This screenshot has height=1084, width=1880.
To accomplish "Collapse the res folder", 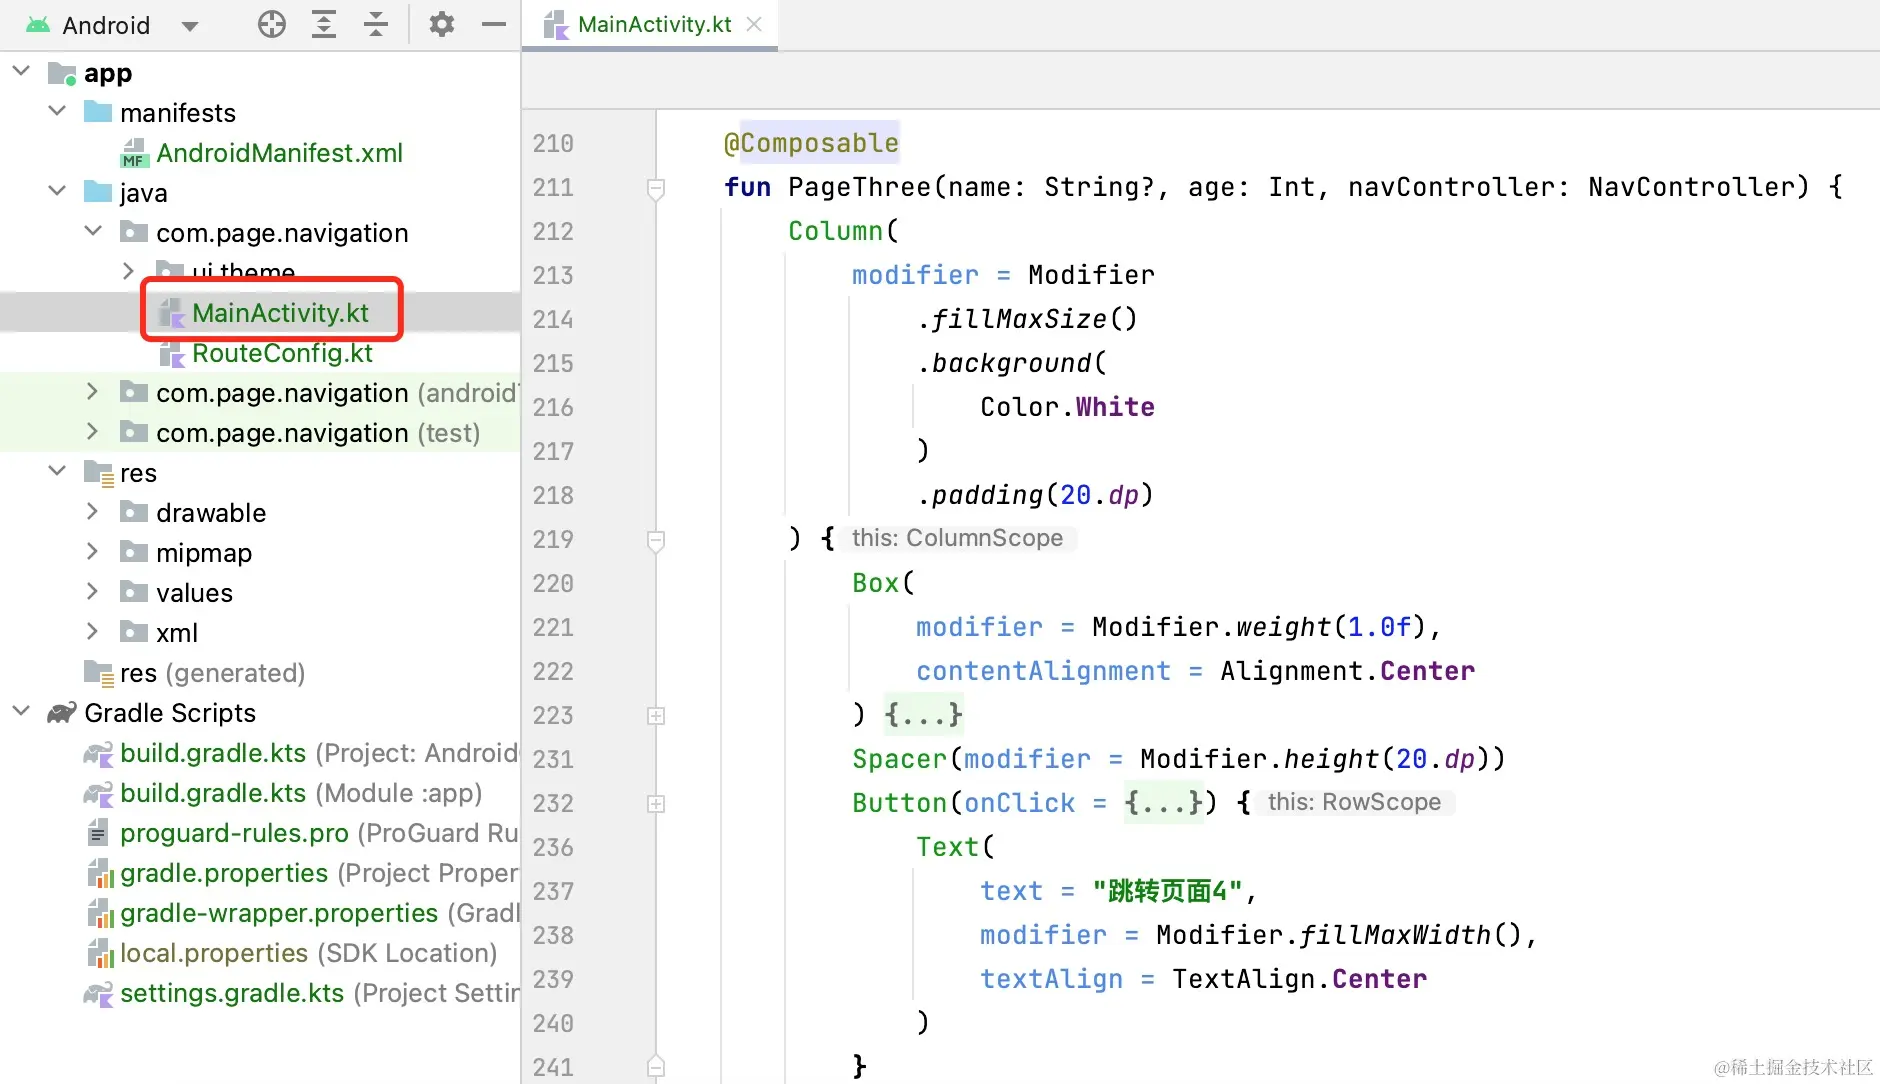I will tap(57, 472).
